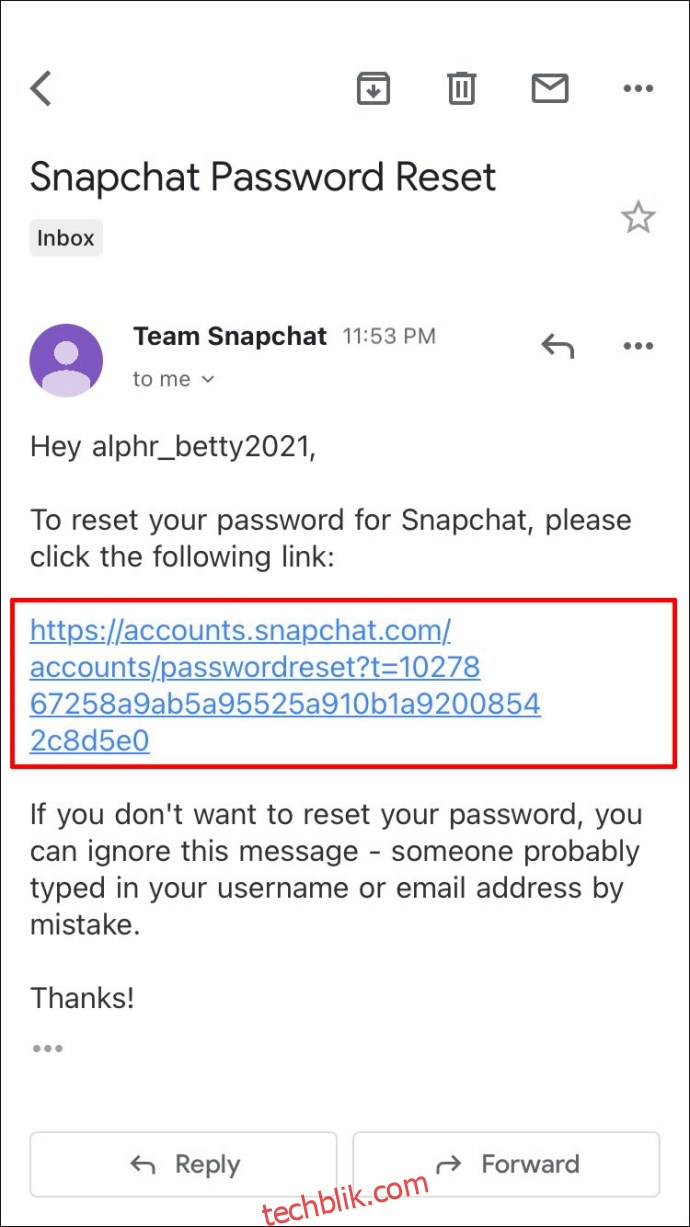The width and height of the screenshot is (690, 1227).
Task: Mark as unread with the envelope icon
Action: tap(549, 89)
